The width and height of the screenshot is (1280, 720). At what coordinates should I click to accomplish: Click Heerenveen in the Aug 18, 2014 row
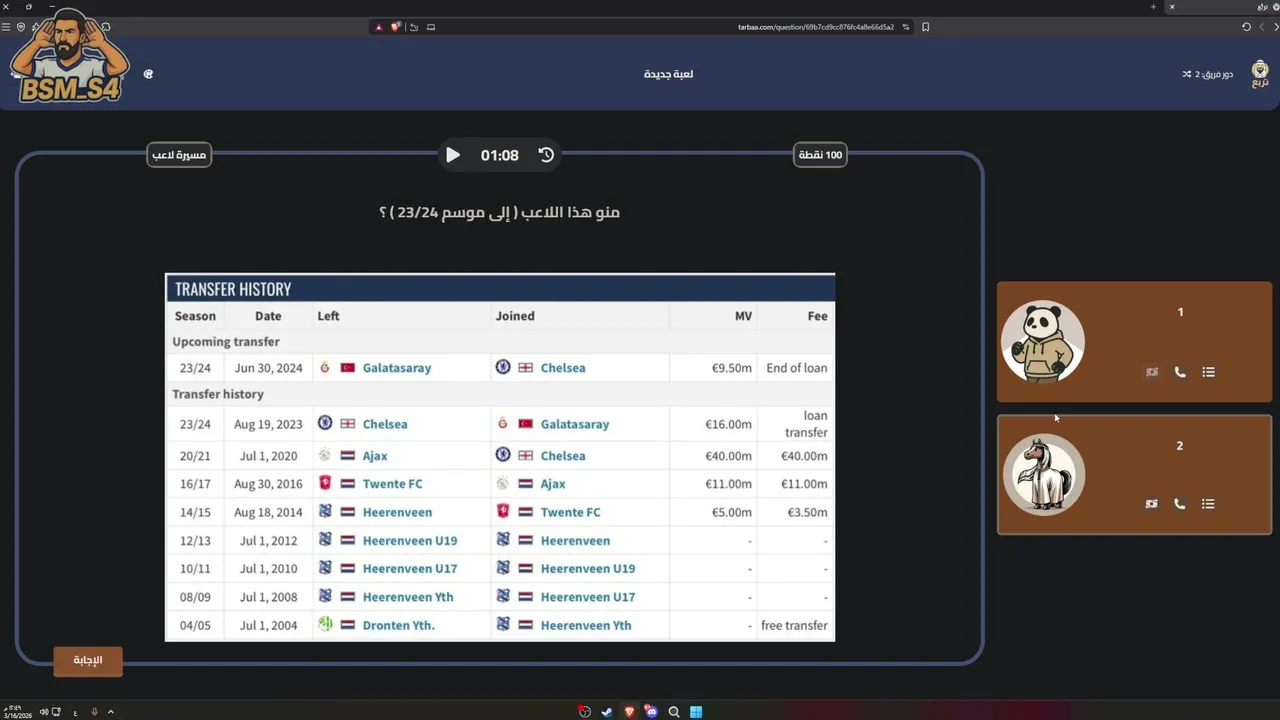(x=397, y=512)
